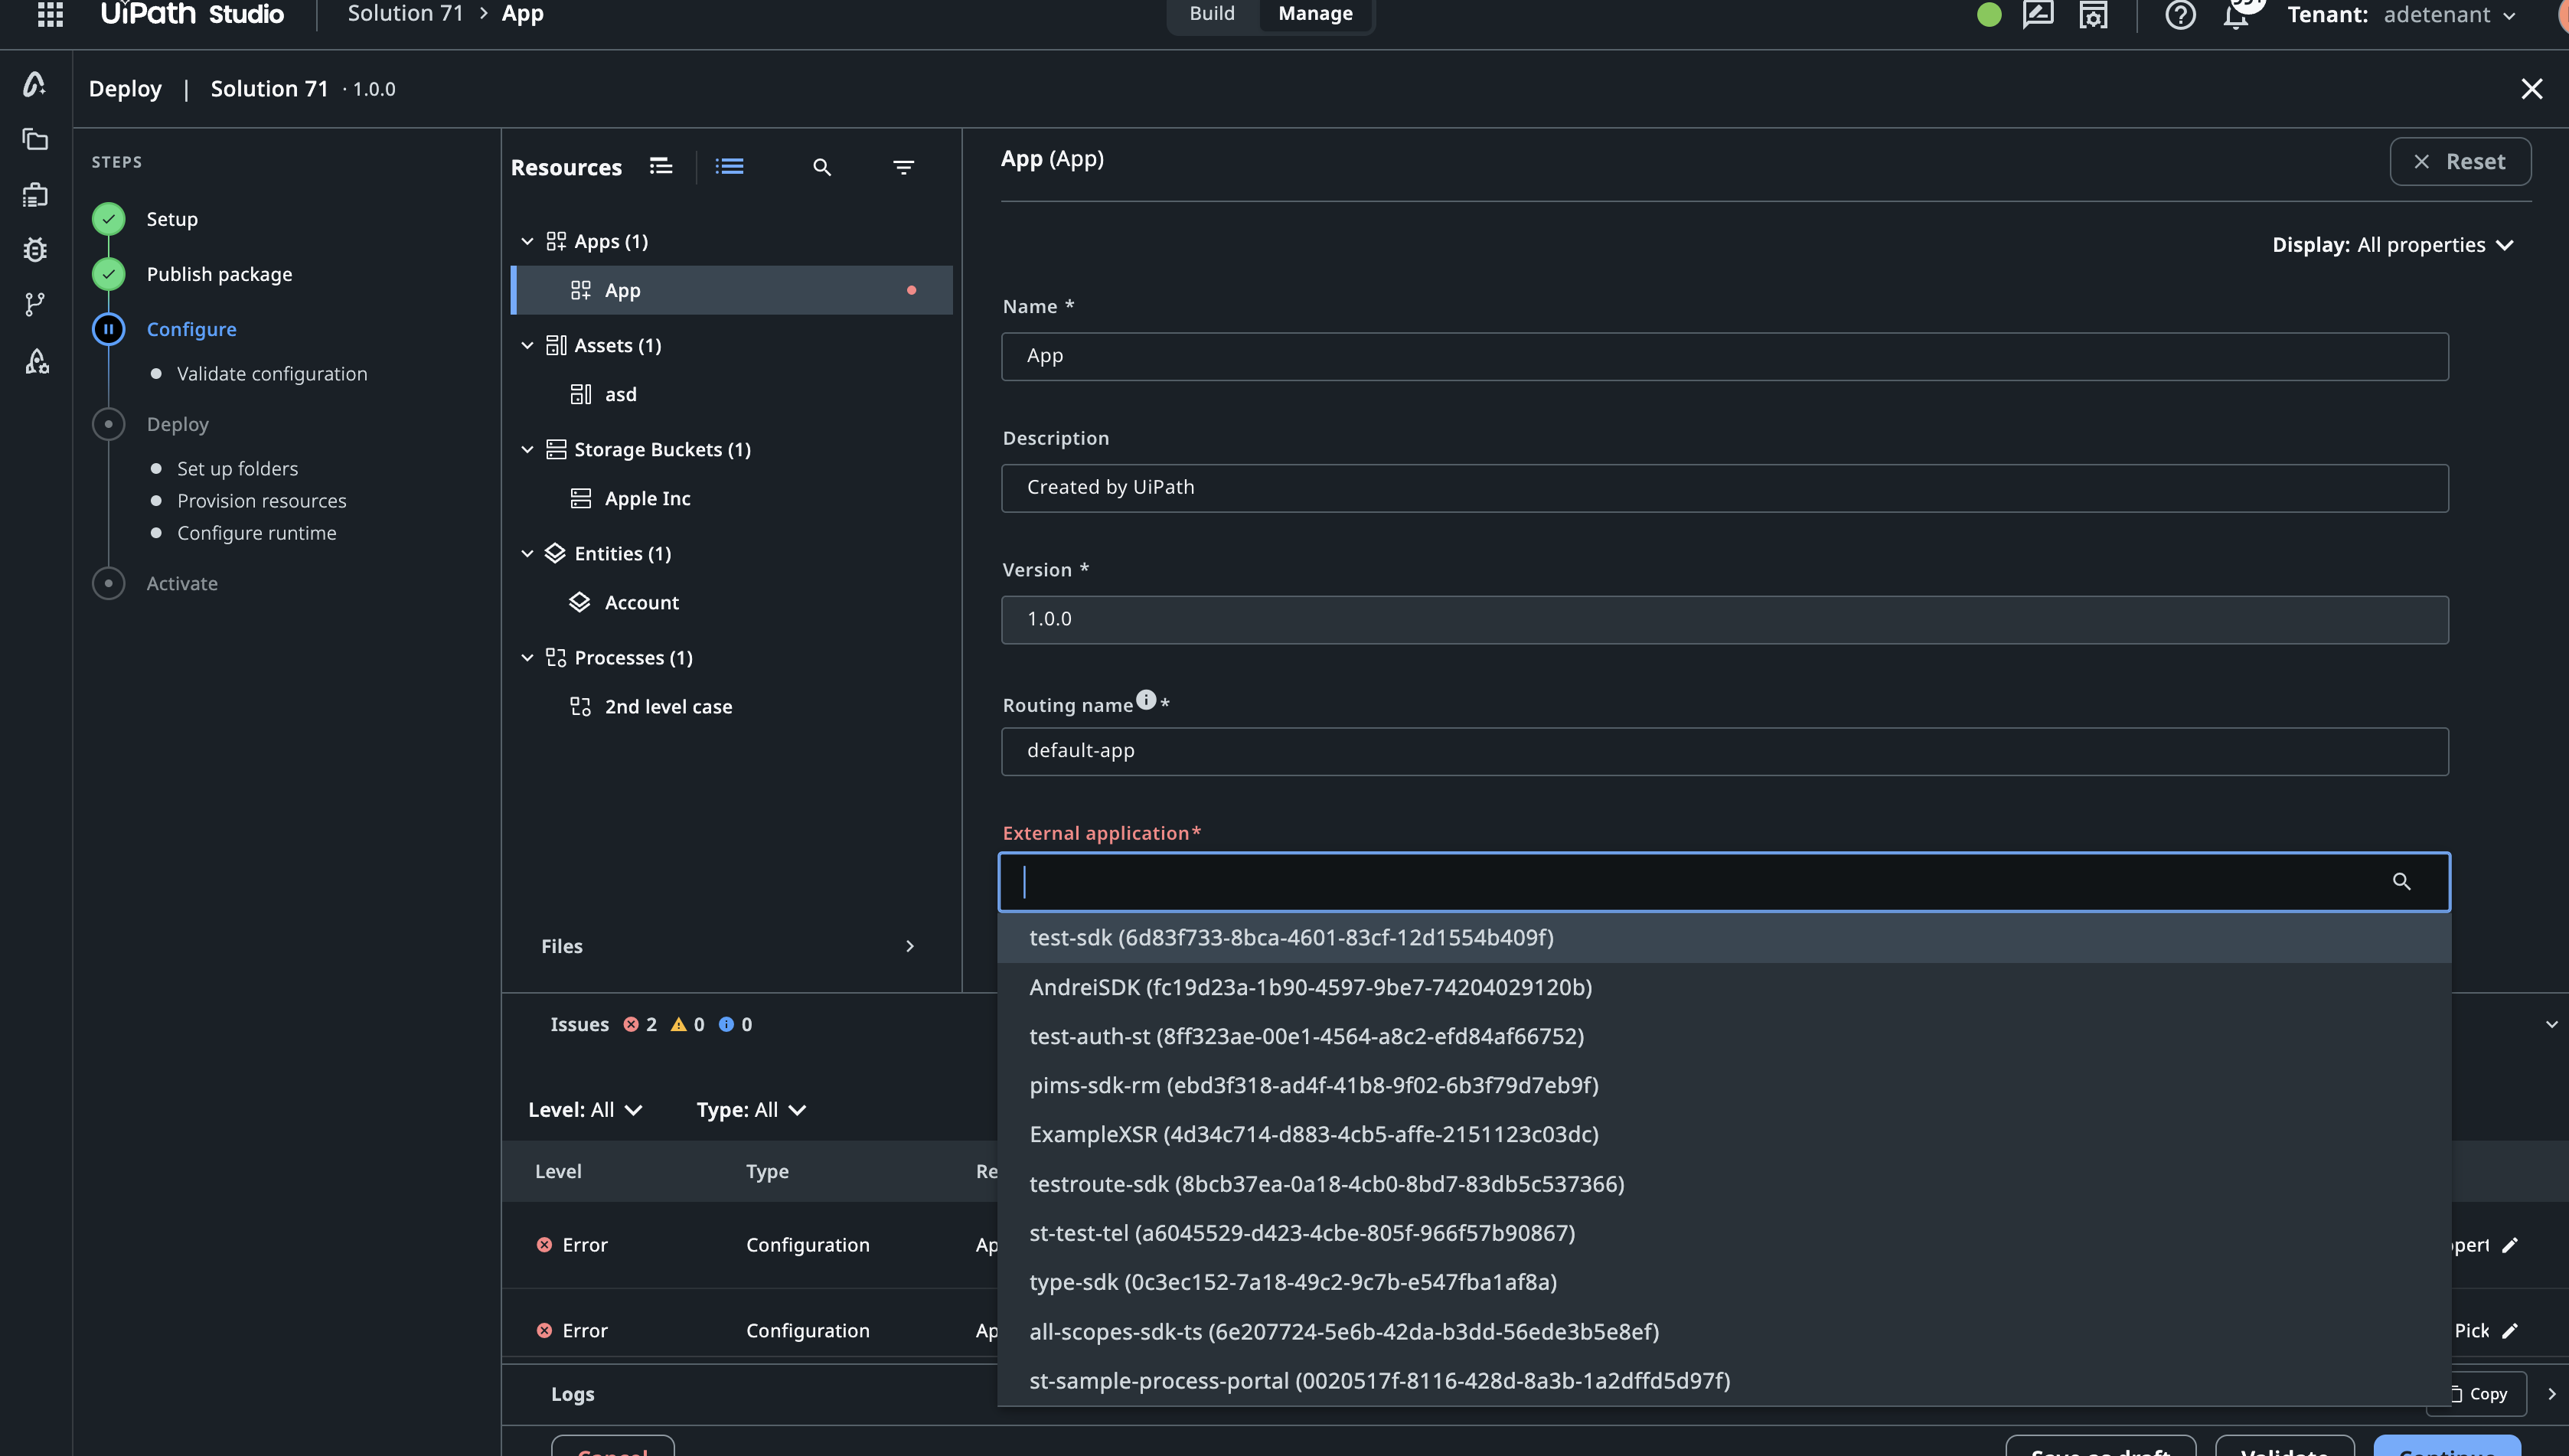Open the resources filter icon
This screenshot has height=1456, width=2569.
click(903, 167)
